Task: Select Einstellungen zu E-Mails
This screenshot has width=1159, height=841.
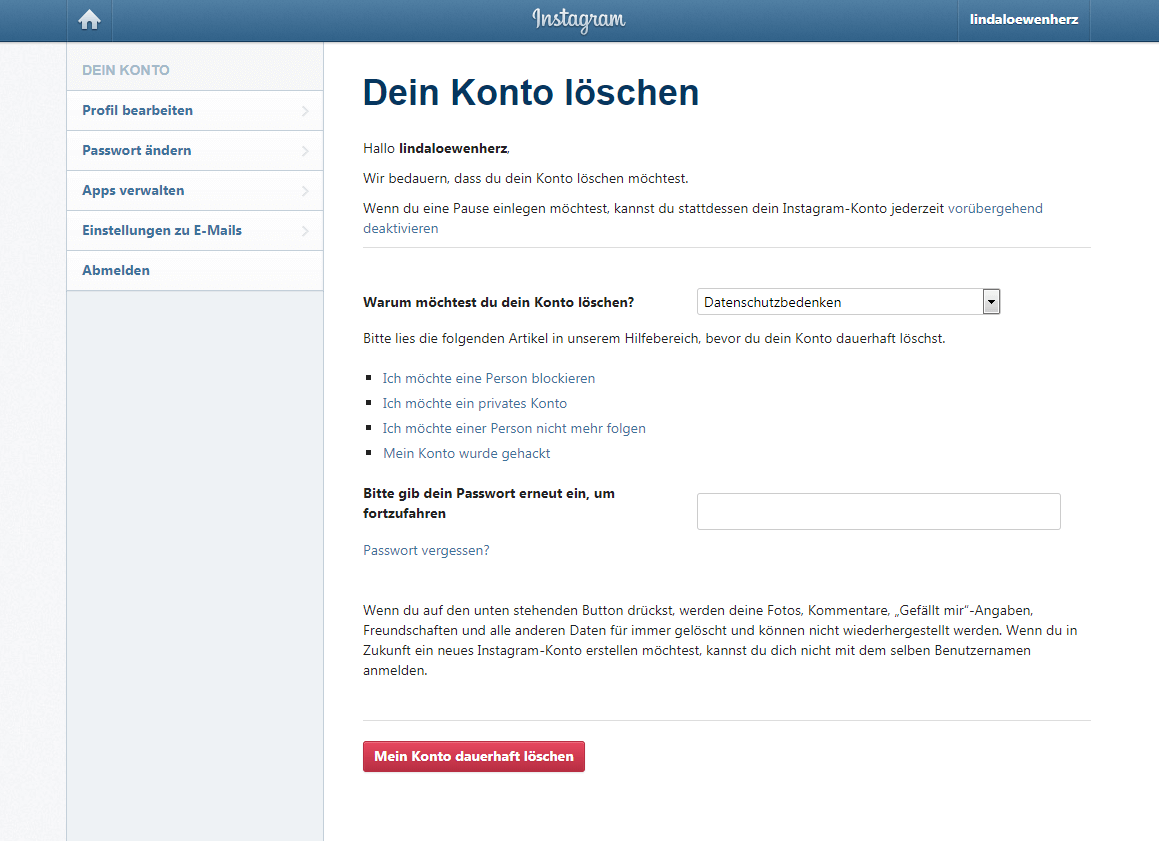Action: tap(162, 230)
